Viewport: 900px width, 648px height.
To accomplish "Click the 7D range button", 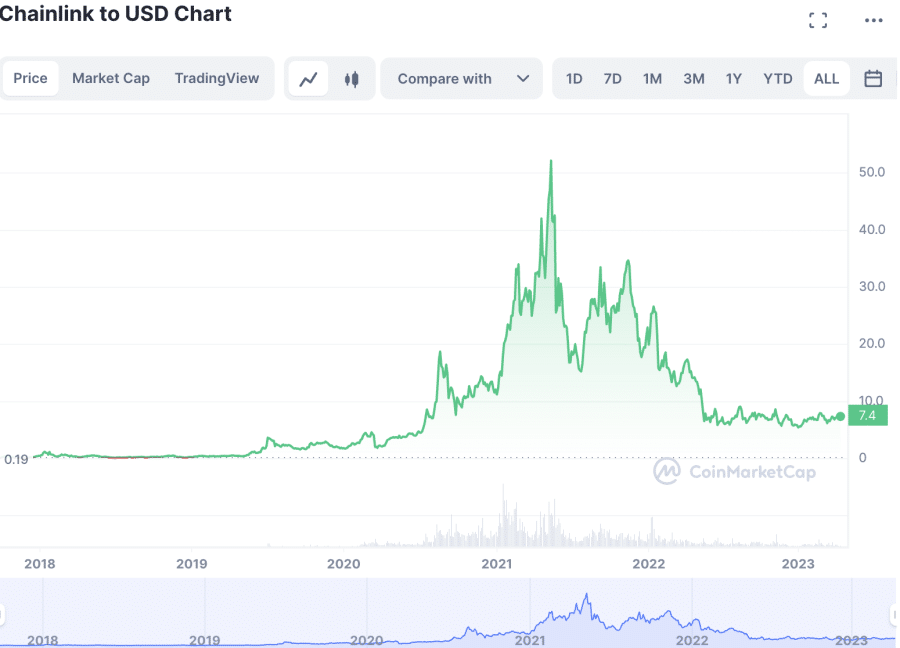I will coord(612,78).
